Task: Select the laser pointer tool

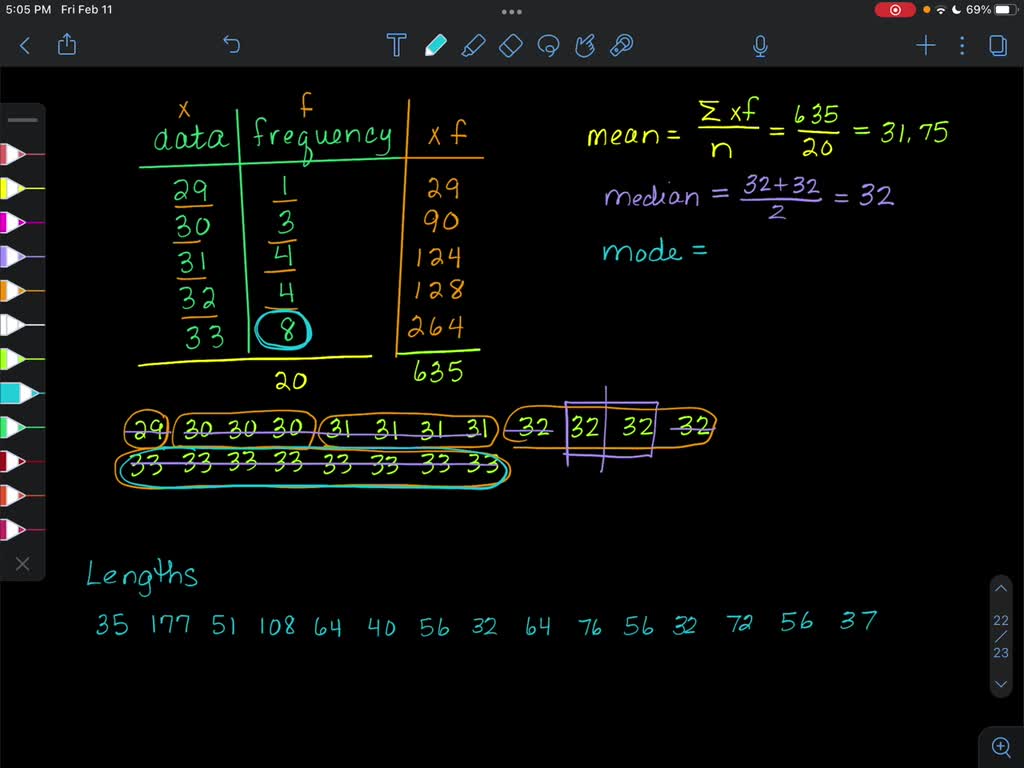Action: pyautogui.click(x=622, y=45)
